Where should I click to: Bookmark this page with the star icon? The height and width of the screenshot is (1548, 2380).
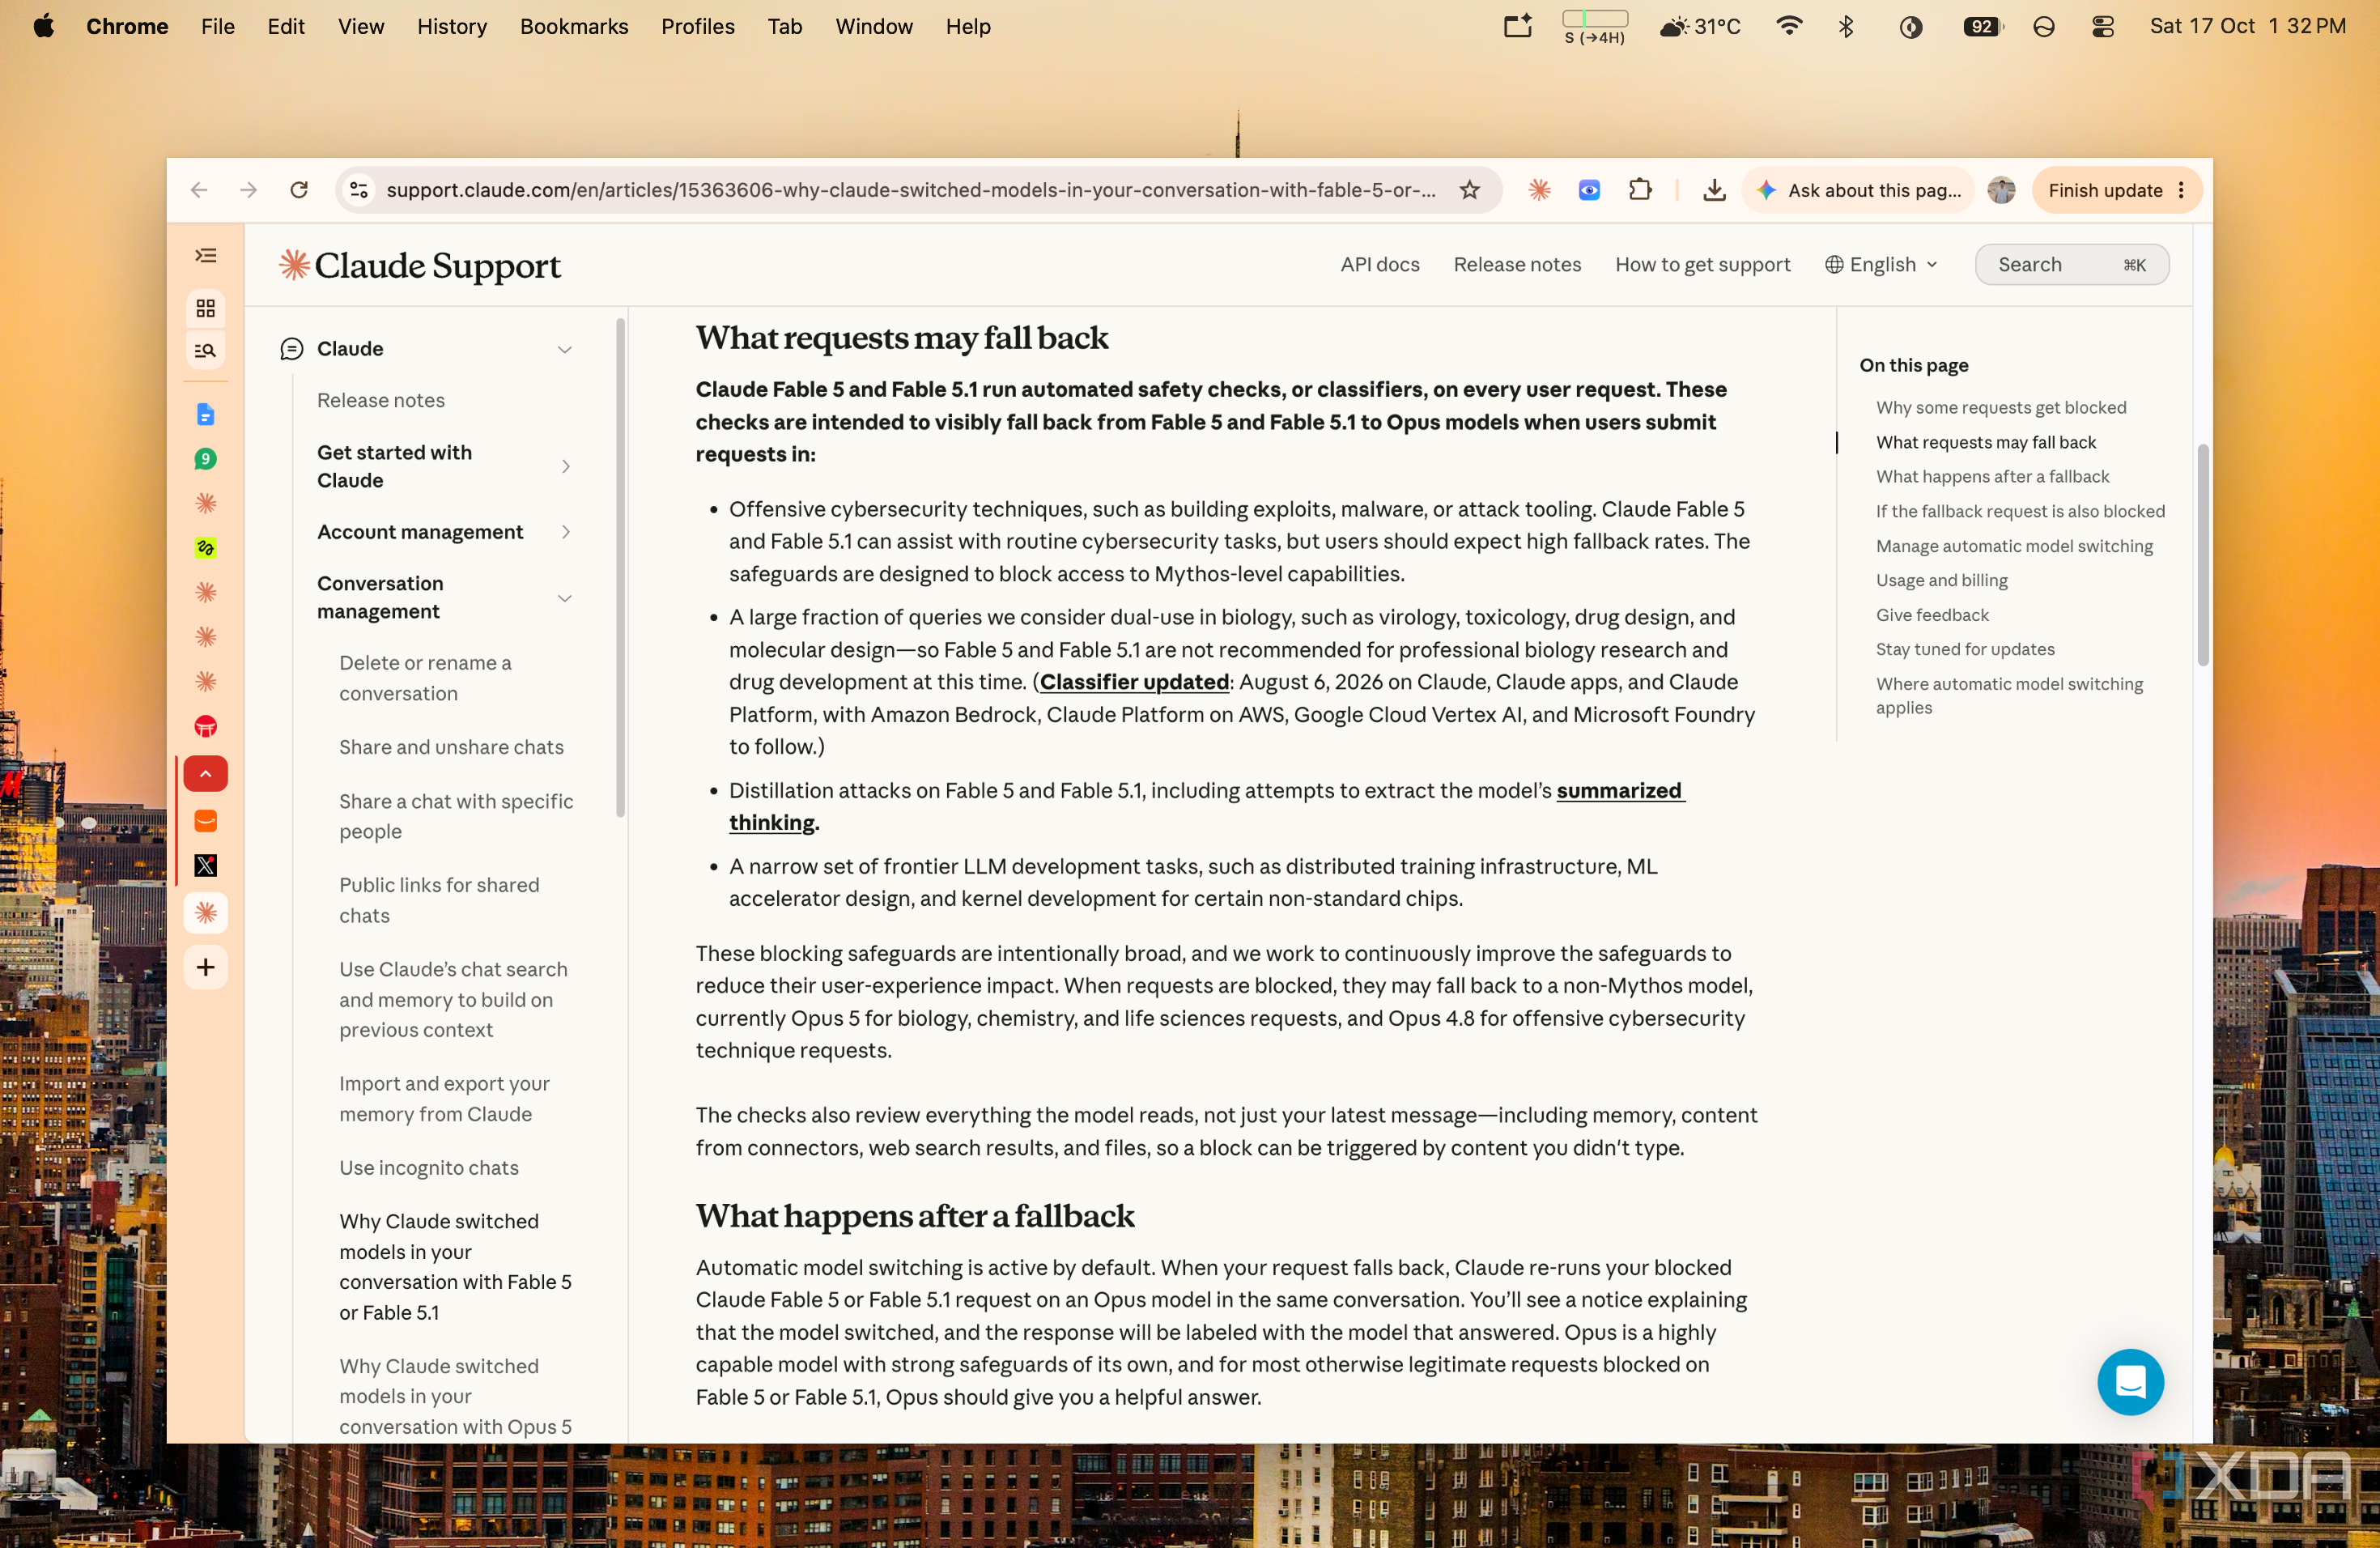pyautogui.click(x=1469, y=190)
